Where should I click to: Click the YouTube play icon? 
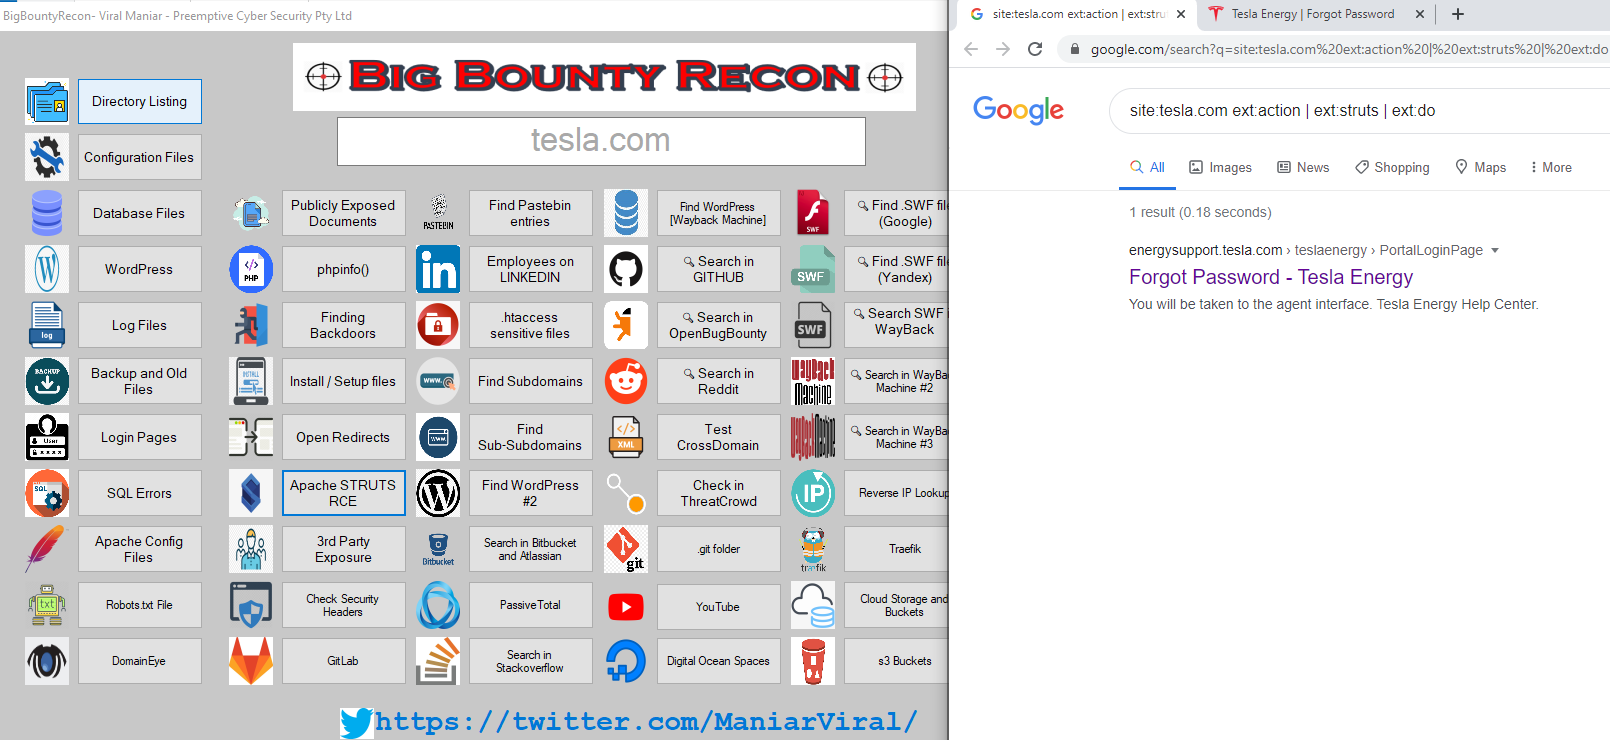[626, 606]
